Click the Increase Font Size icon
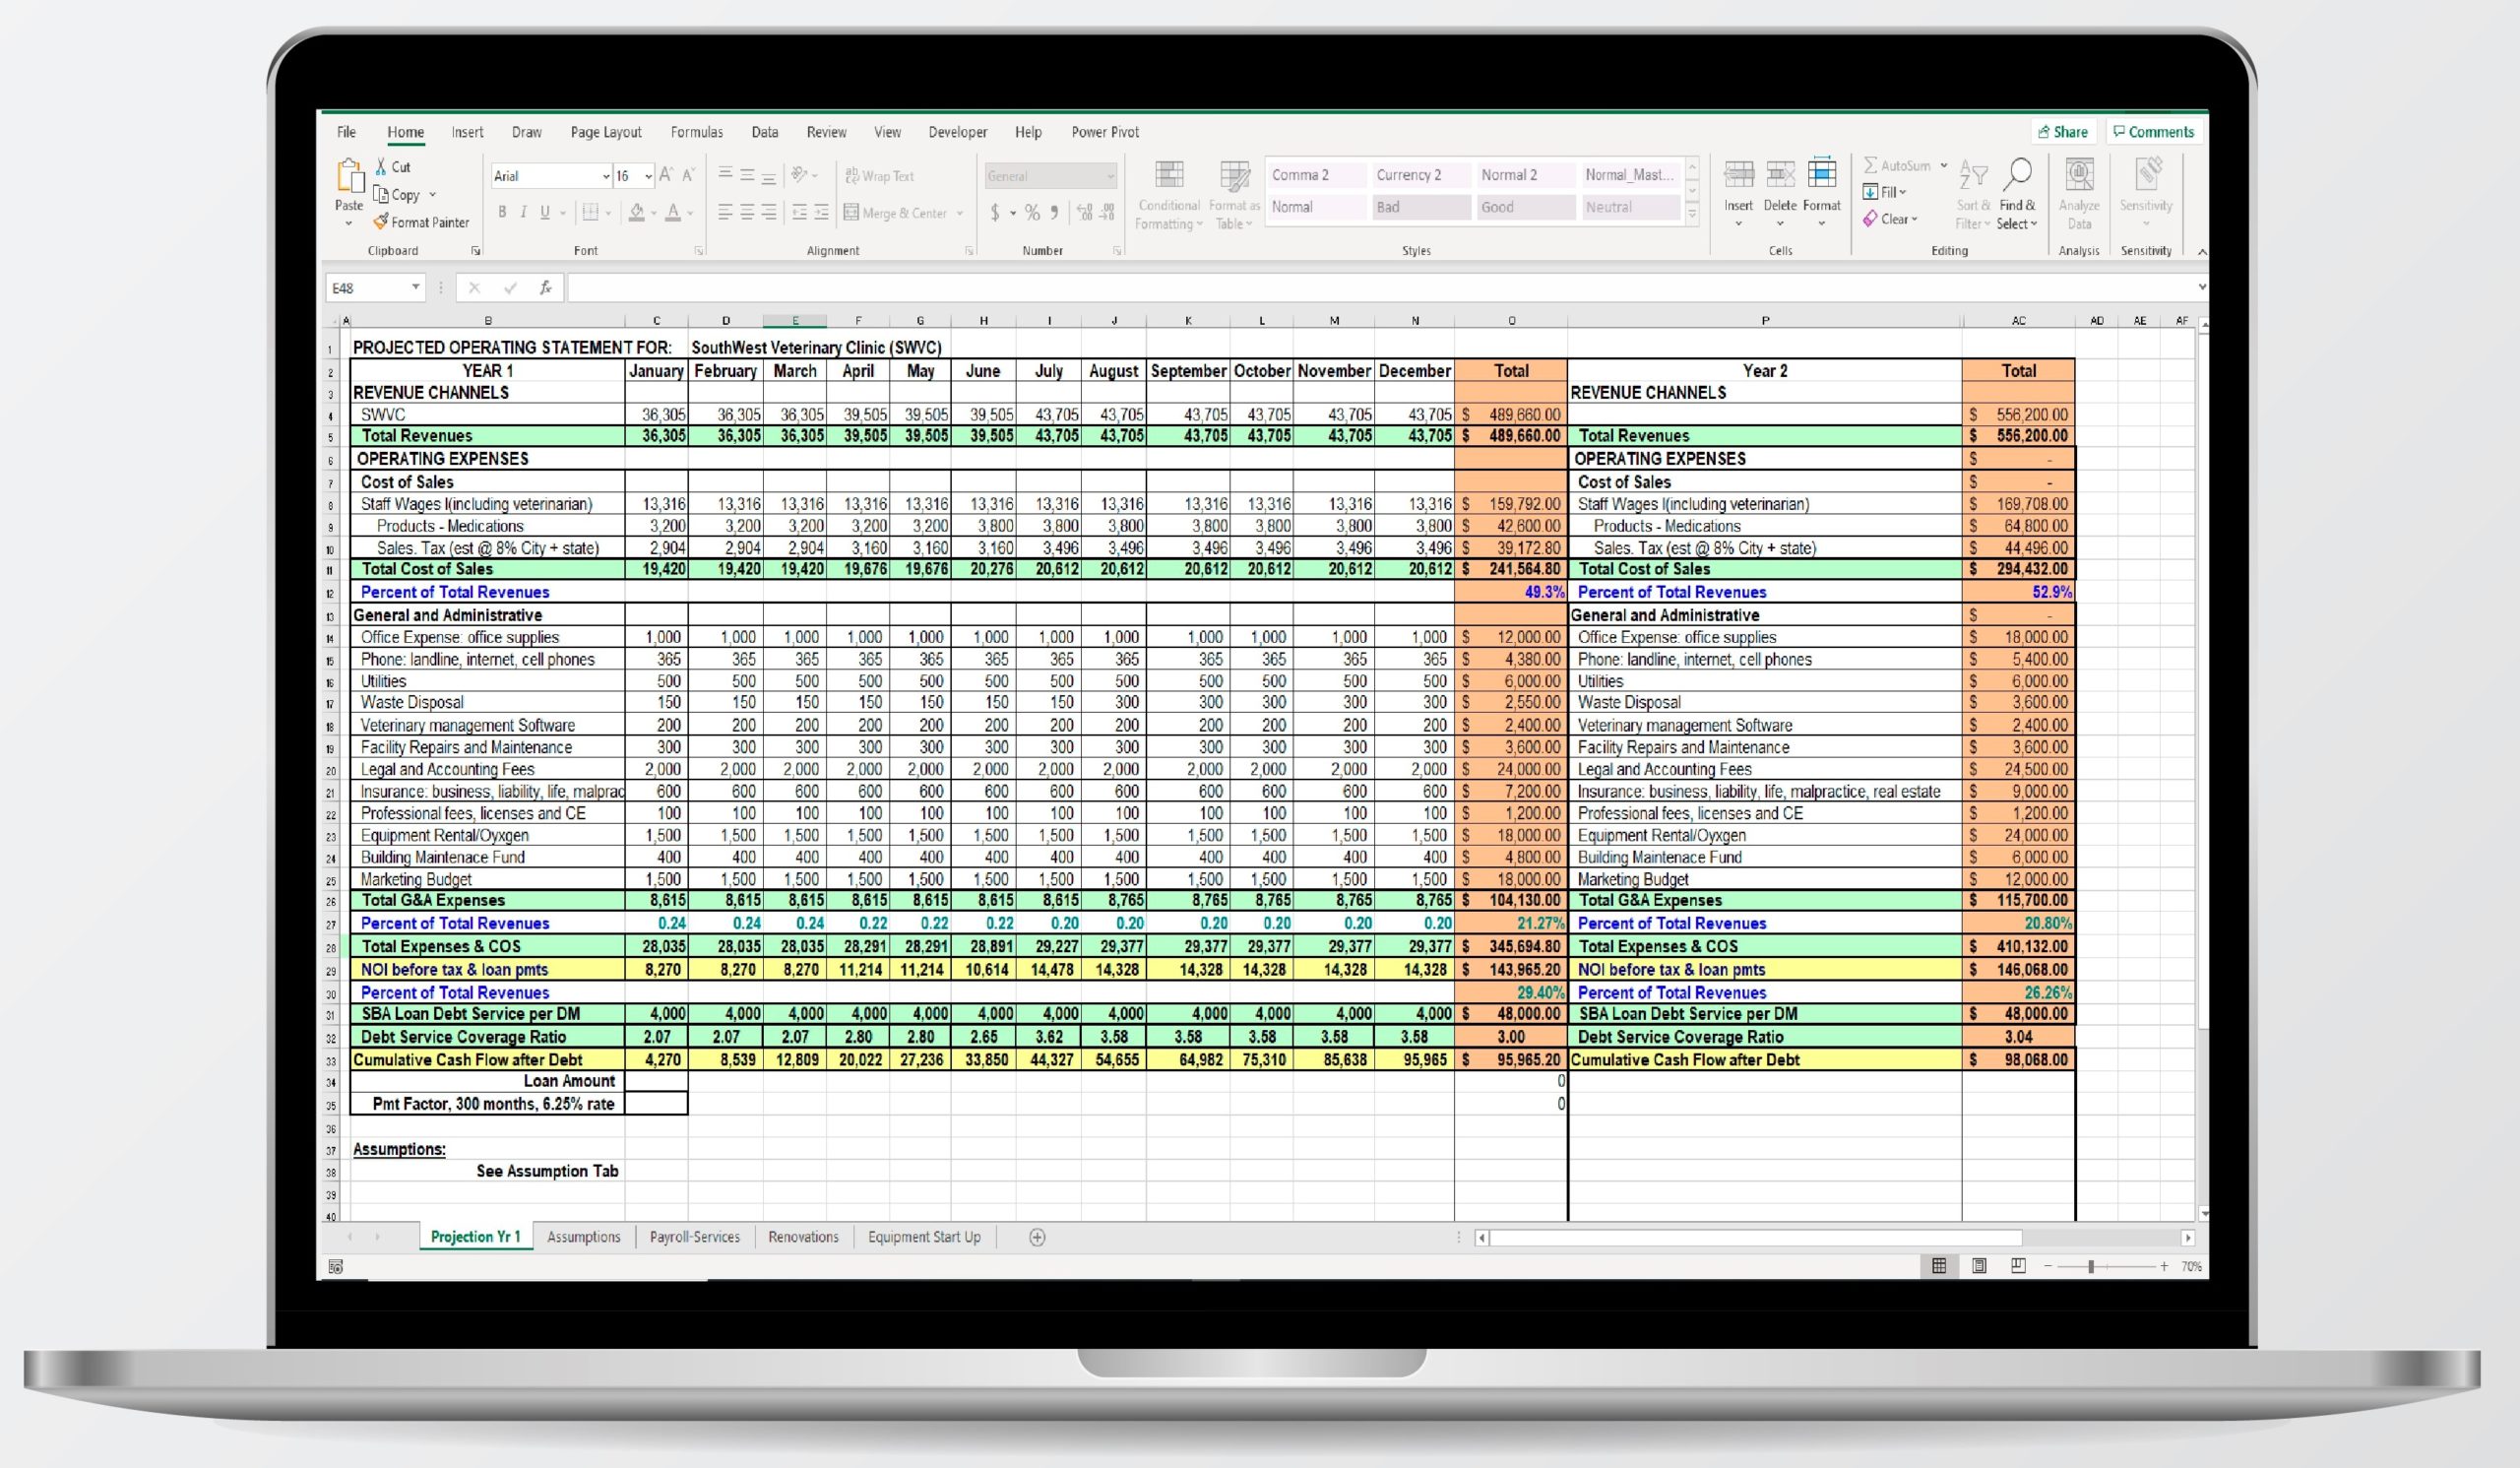The height and width of the screenshot is (1468, 2520). [666, 175]
